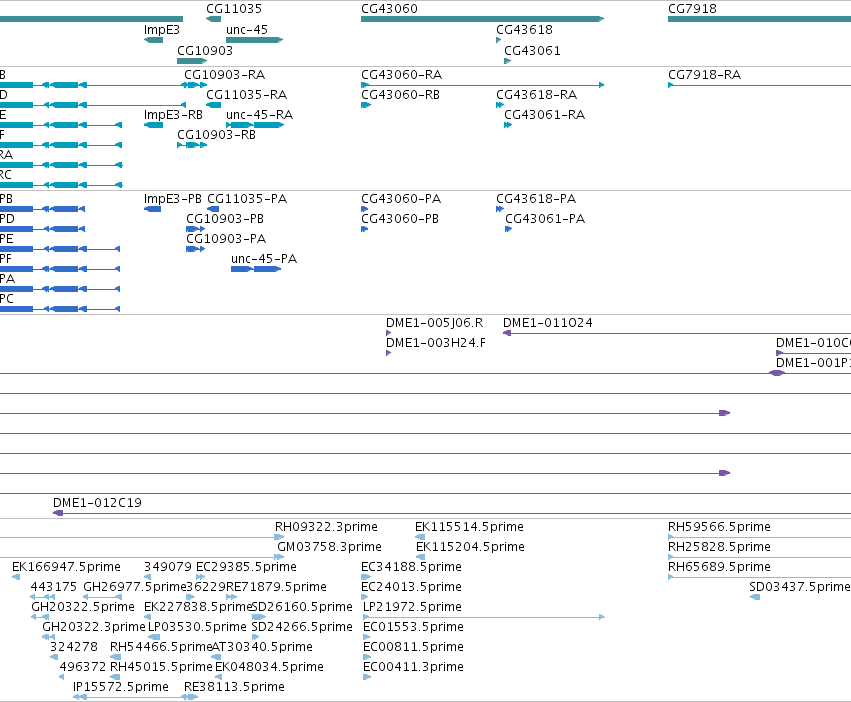Image resolution: width=851 pixels, height=702 pixels.
Task: Select protein CG43061-PA
Action: (x=545, y=219)
